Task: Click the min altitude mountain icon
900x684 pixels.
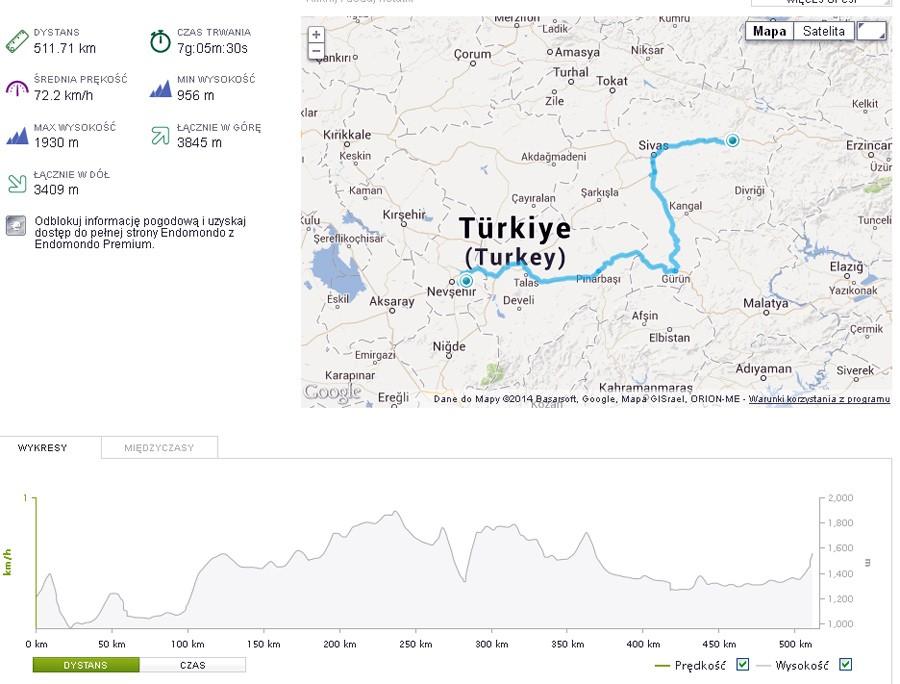Action: point(160,88)
